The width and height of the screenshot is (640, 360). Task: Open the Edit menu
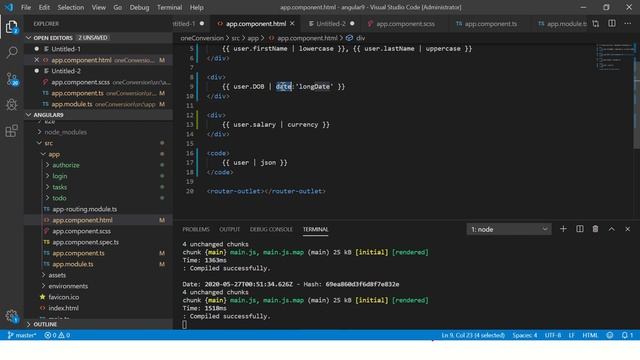click(44, 7)
